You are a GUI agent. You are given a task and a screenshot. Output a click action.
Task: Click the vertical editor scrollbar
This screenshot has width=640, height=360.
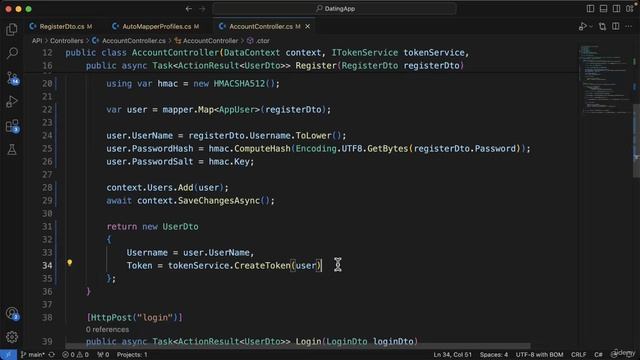(x=636, y=141)
